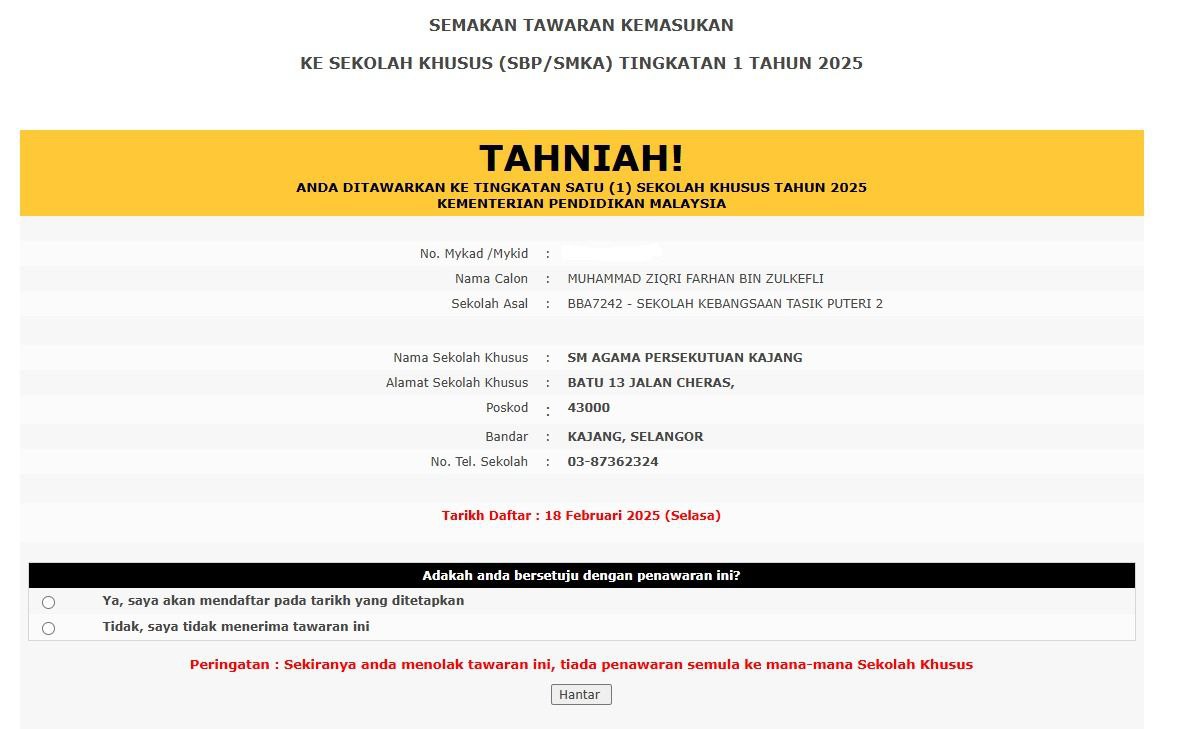Click the Nama Calon value text
This screenshot has height=729, width=1177.
click(x=695, y=279)
